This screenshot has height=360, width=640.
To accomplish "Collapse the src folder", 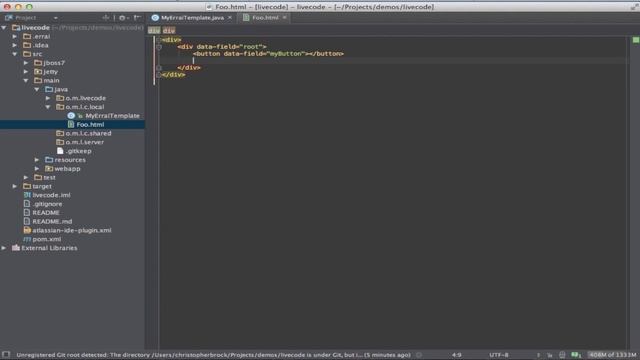I will (x=15, y=54).
